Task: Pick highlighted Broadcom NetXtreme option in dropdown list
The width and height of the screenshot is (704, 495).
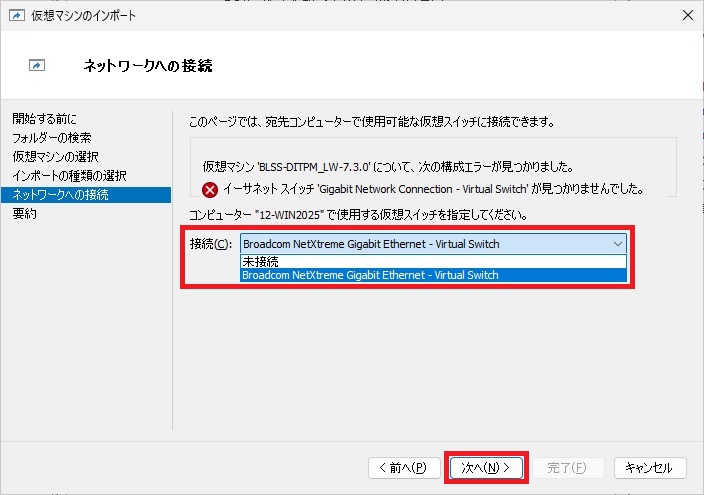Action: pos(370,275)
